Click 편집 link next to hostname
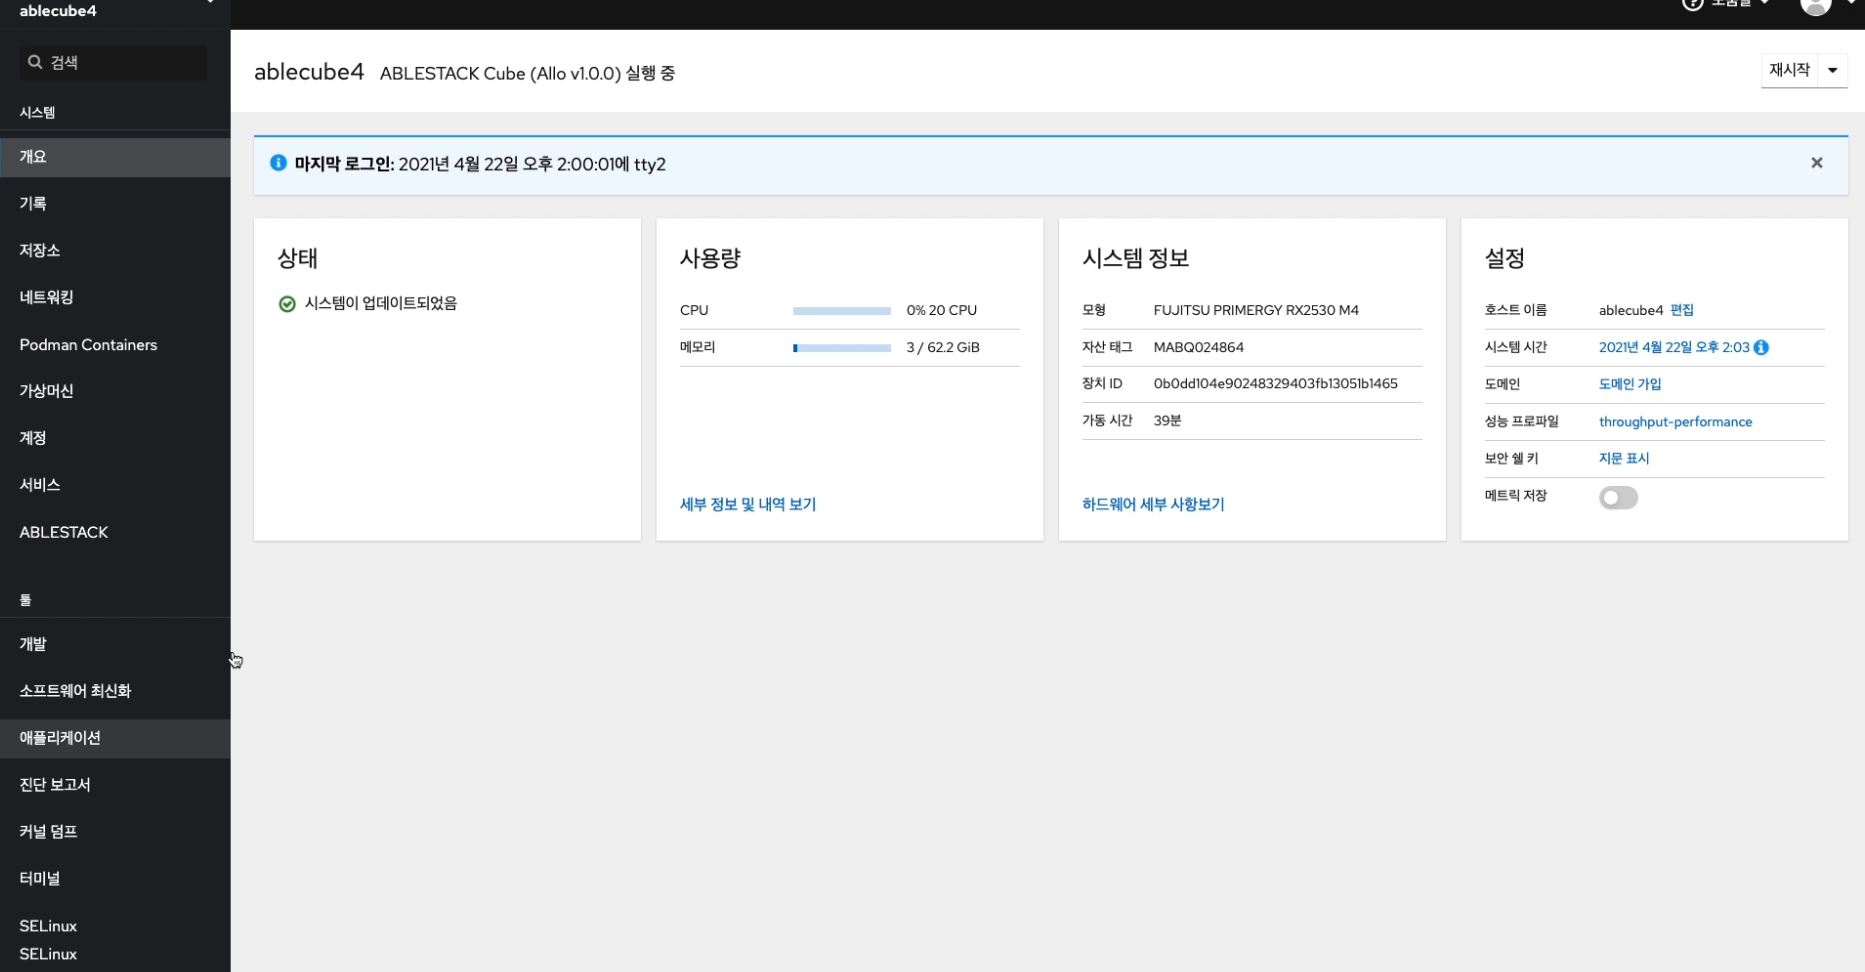1865x972 pixels. click(1682, 310)
